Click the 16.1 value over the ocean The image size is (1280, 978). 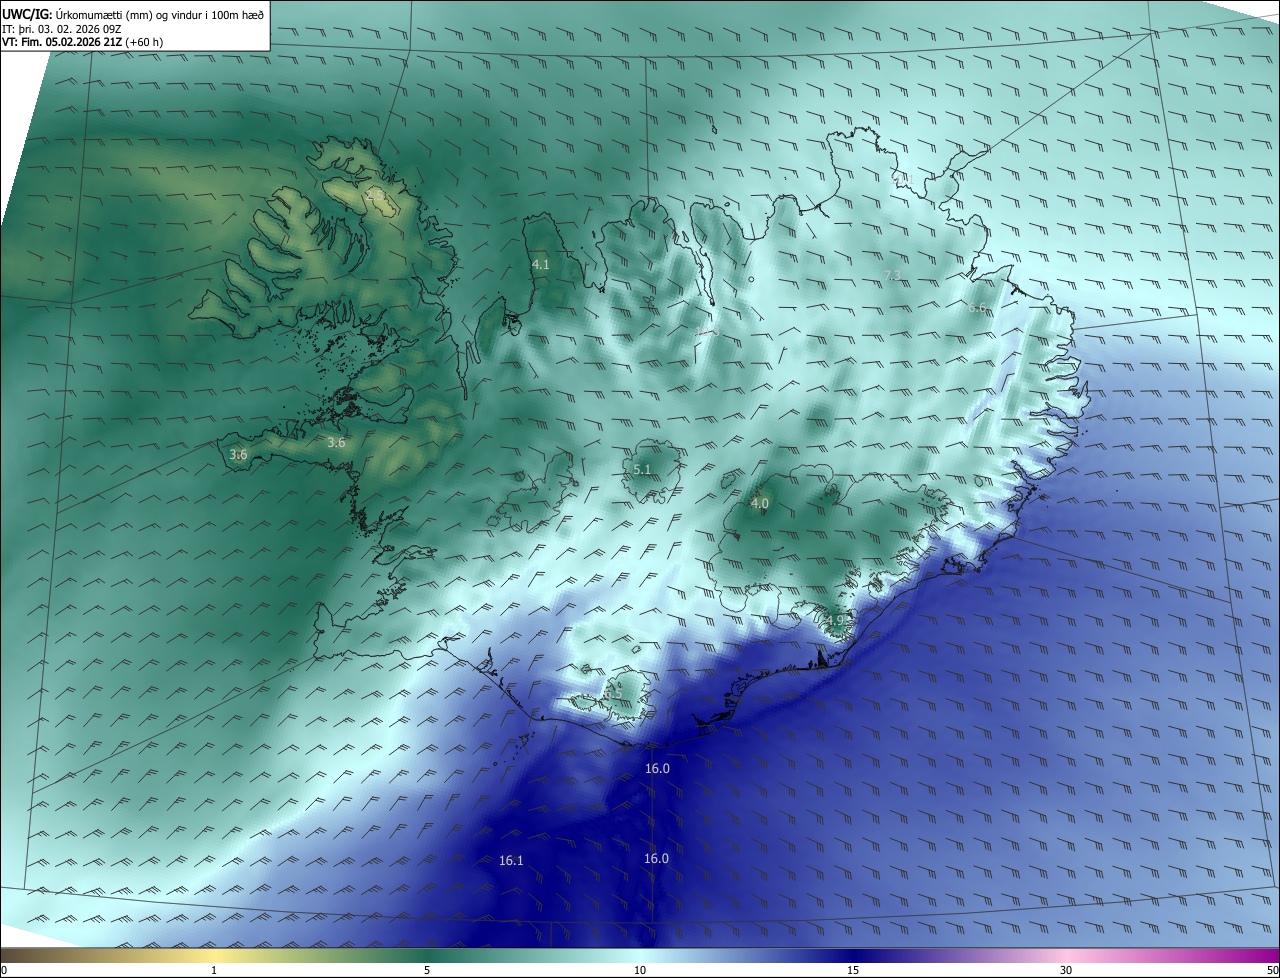(511, 861)
